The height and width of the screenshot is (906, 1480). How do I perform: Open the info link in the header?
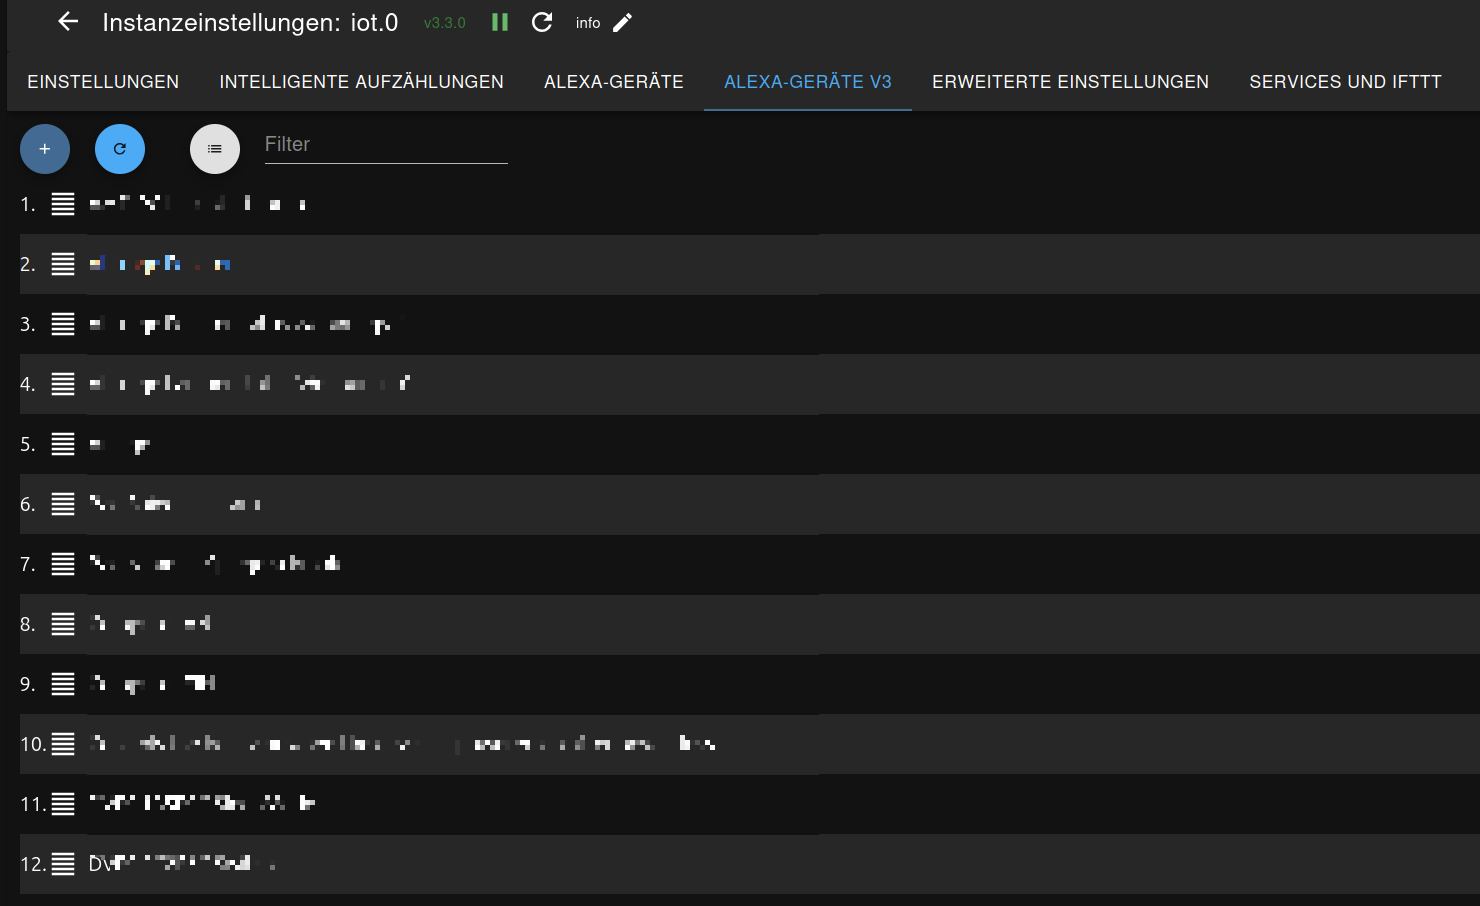588,22
